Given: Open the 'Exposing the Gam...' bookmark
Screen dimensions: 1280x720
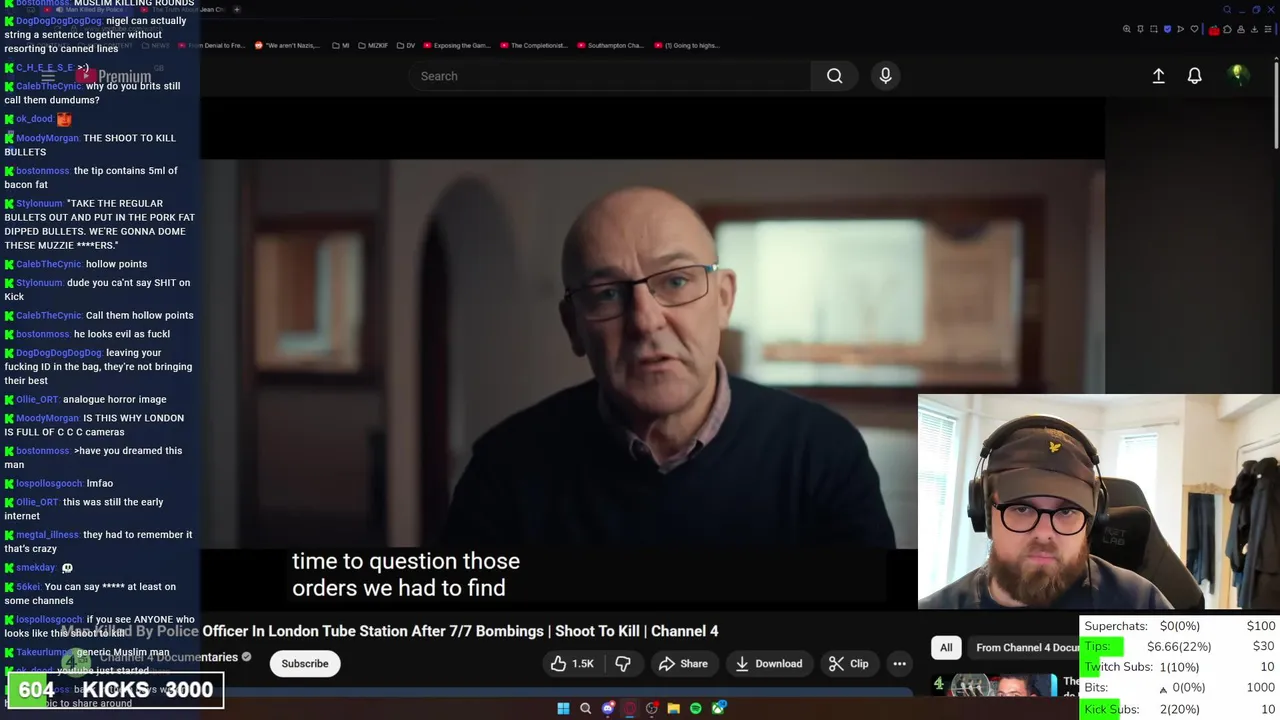Looking at the screenshot, I should coord(457,45).
